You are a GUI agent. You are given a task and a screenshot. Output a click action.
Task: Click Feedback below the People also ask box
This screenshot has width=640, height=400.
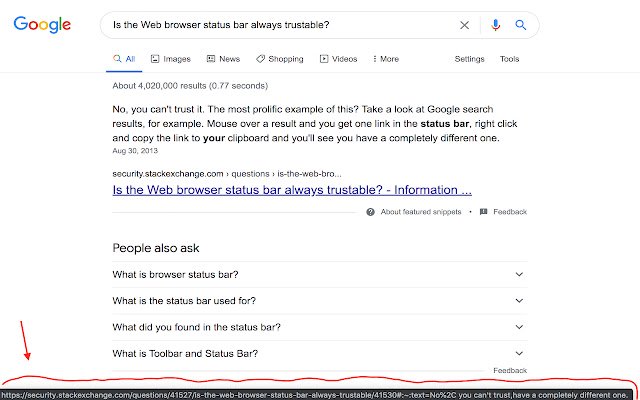[510, 371]
